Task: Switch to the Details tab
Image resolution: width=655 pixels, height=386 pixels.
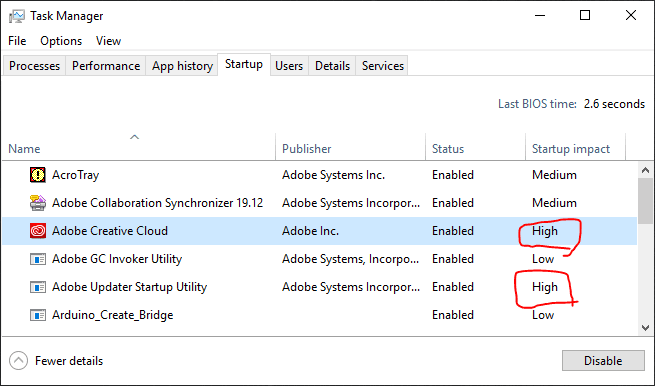Action: pos(333,66)
